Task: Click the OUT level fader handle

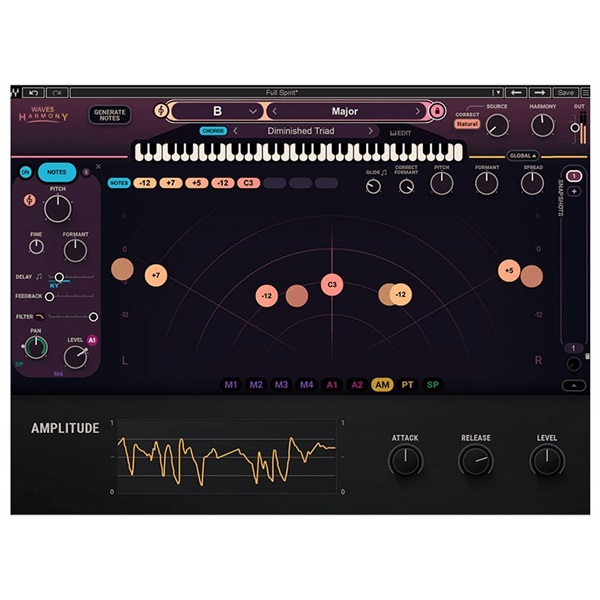Action: pos(574,128)
